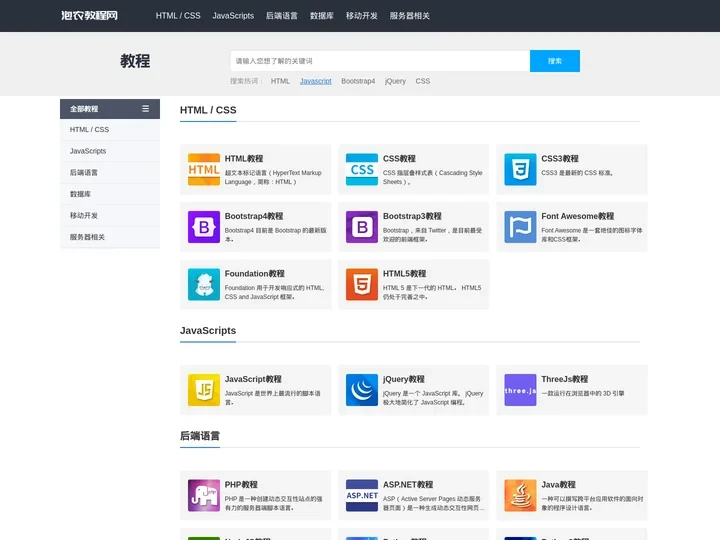Select 后端语言 in sidebar

[x=110, y=173]
